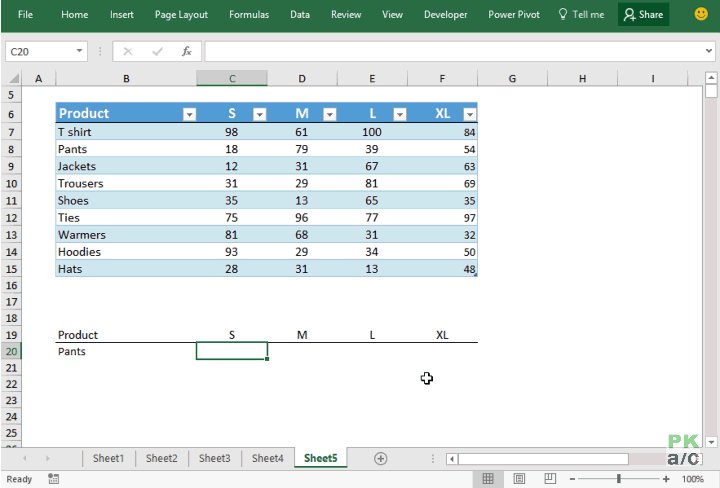The image size is (720, 488).
Task: Click the macro recording status bar icon
Action: click(53, 479)
